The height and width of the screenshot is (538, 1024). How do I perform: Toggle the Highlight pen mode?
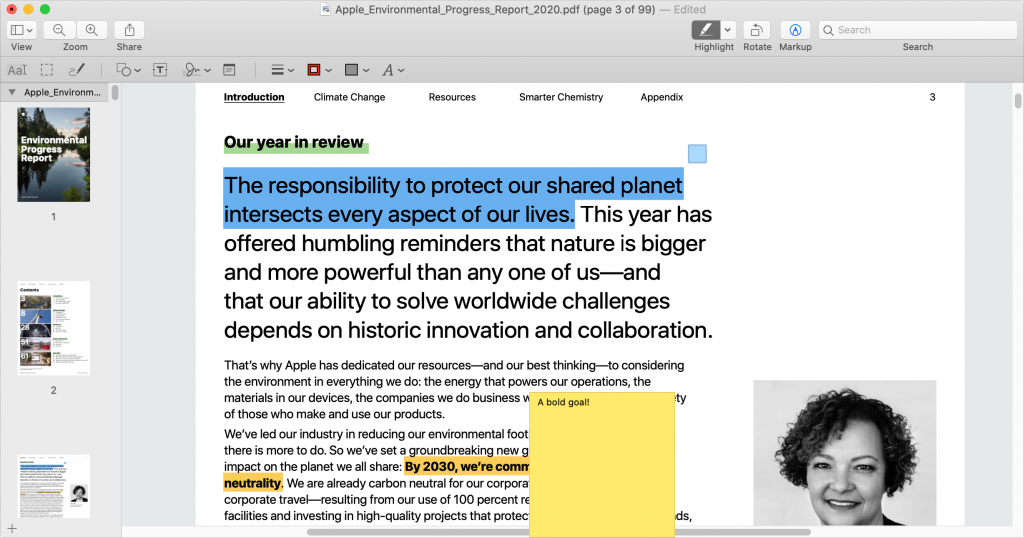coord(706,30)
